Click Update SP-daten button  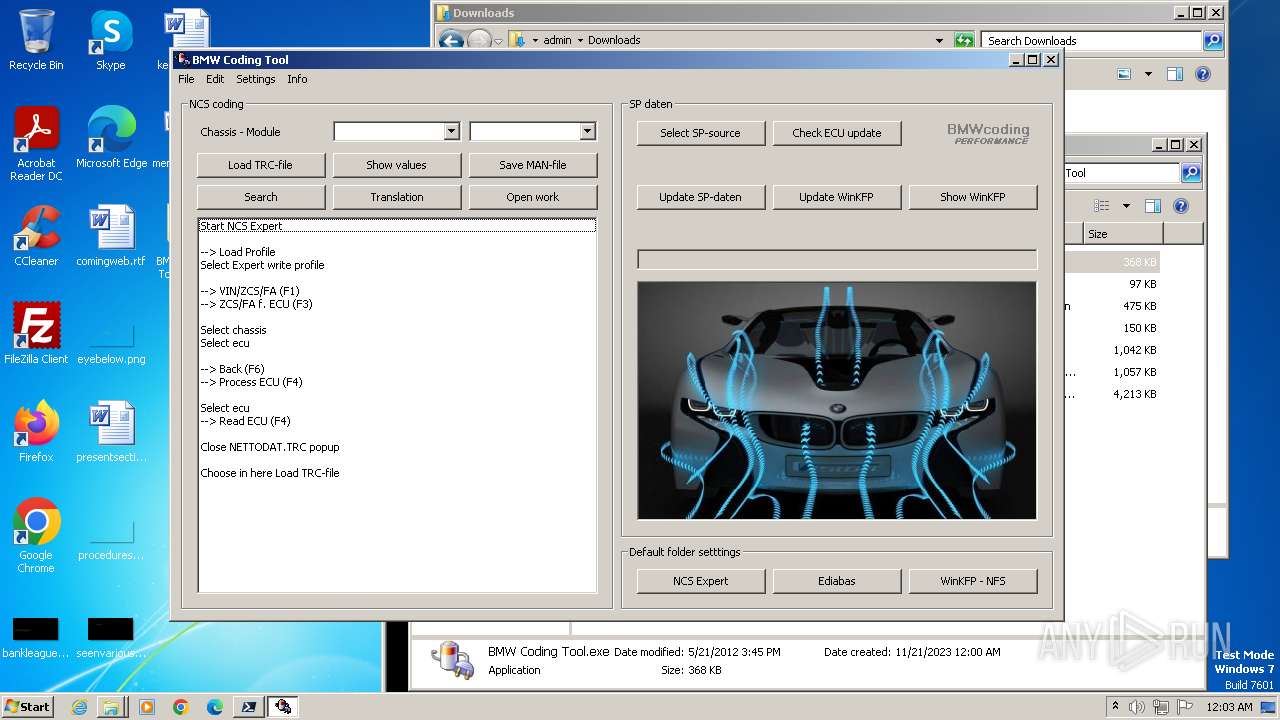(x=700, y=197)
